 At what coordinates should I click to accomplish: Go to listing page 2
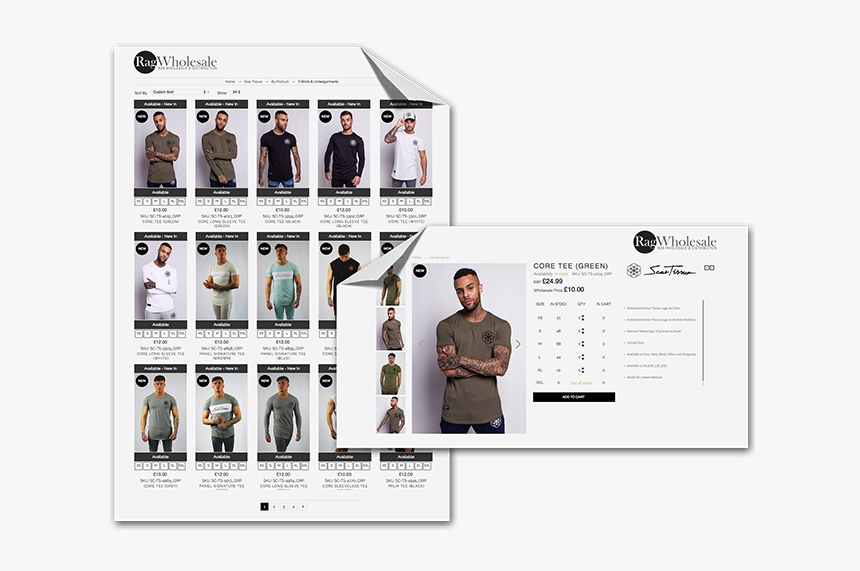pyautogui.click(x=274, y=507)
